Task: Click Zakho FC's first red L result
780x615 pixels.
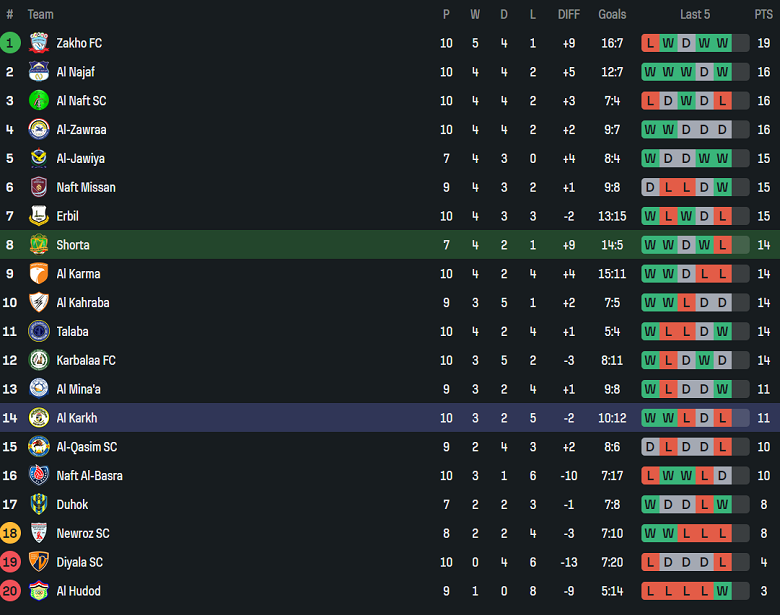Action: click(650, 43)
